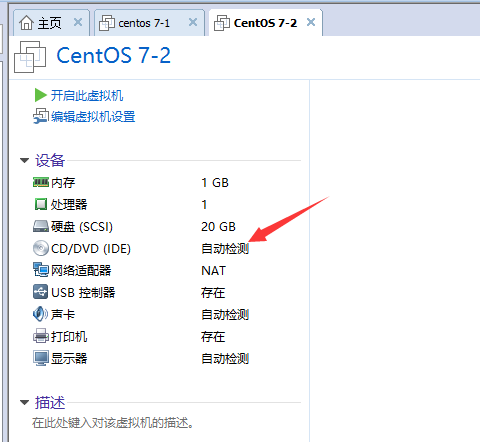This screenshot has width=480, height=442.
Task: Click the 硬盘 (SCSI) hard disk icon
Action: (41, 226)
